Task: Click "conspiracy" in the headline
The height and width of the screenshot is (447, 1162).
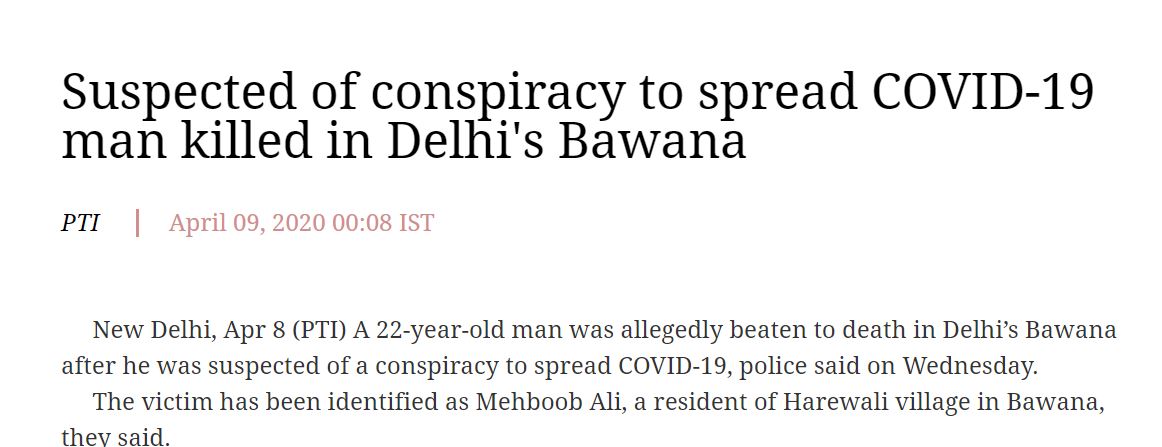Action: click(x=501, y=93)
